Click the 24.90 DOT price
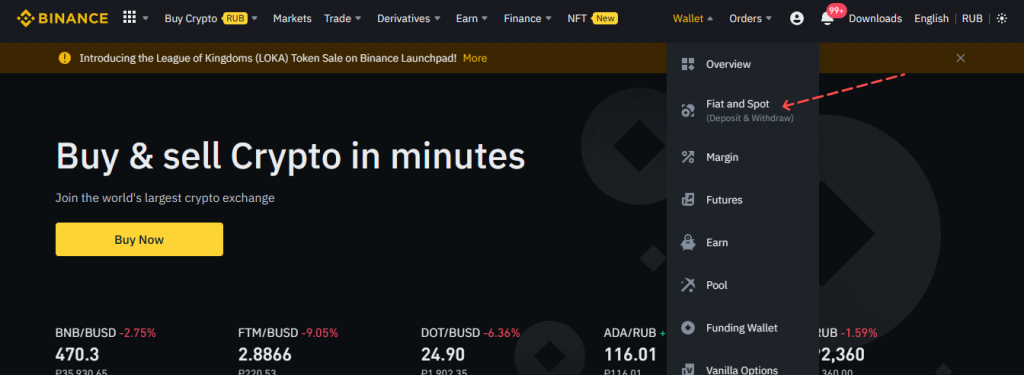1024x375 pixels. [443, 355]
